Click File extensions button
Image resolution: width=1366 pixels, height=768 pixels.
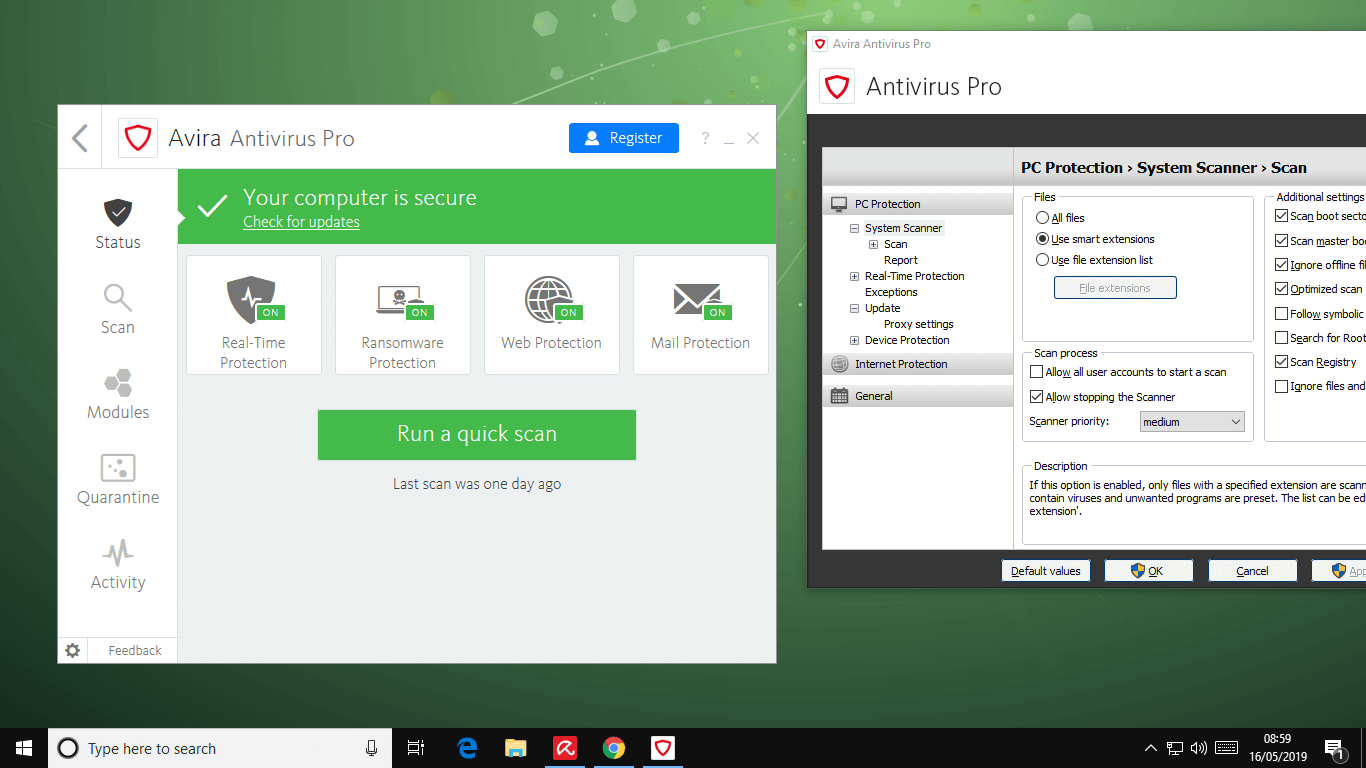coord(1115,288)
